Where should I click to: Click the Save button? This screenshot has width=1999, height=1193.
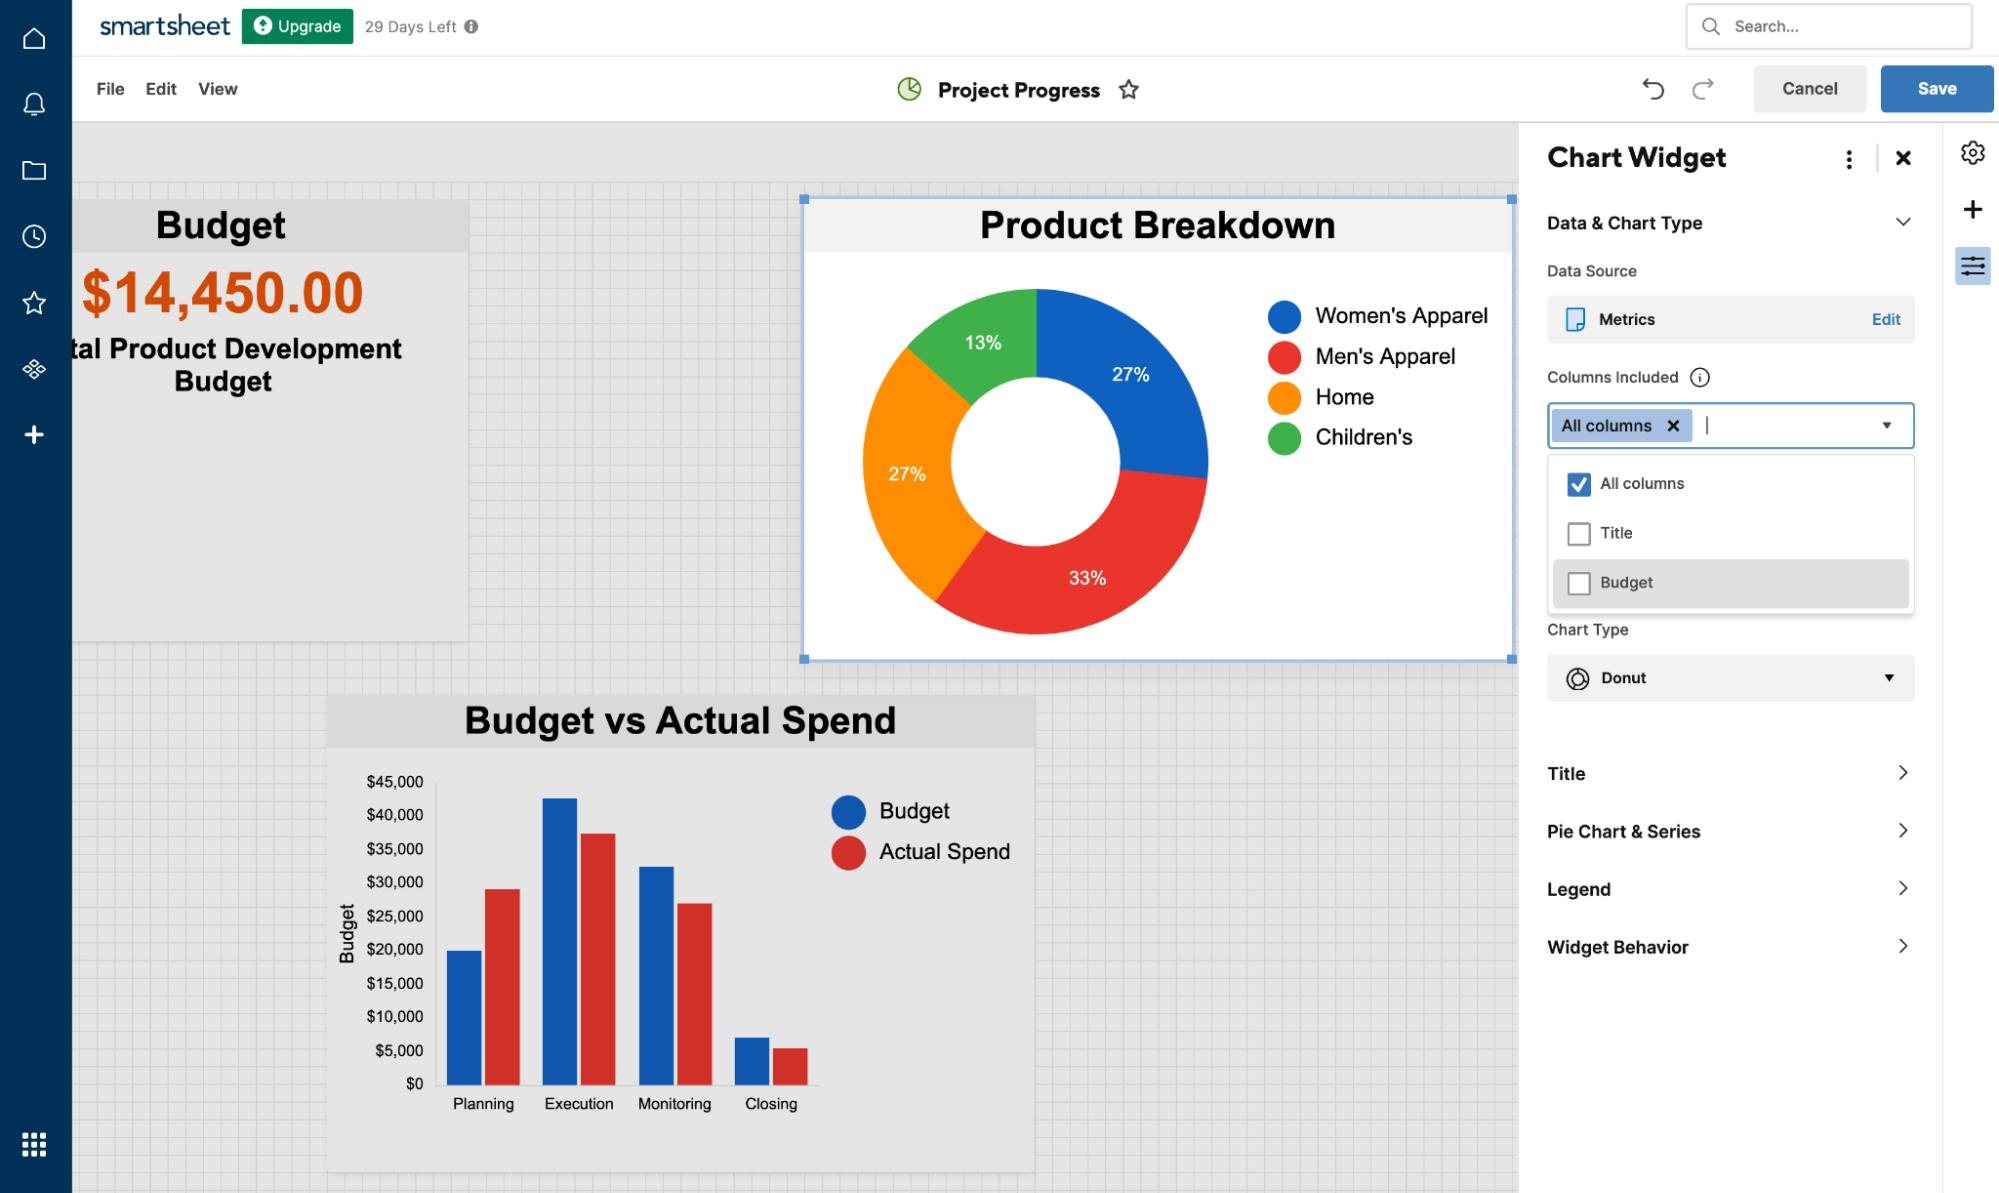click(x=1936, y=89)
